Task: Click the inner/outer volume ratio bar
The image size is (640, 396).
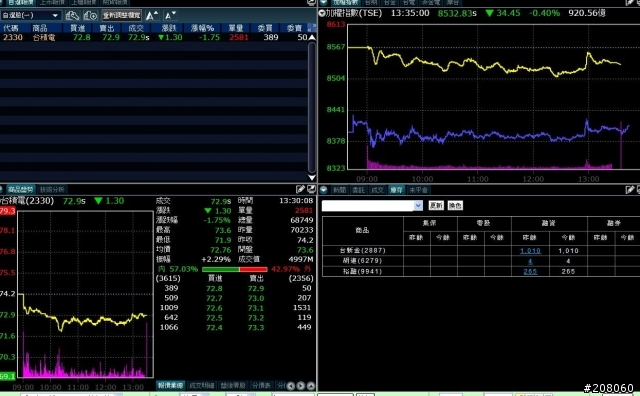Action: [234, 269]
